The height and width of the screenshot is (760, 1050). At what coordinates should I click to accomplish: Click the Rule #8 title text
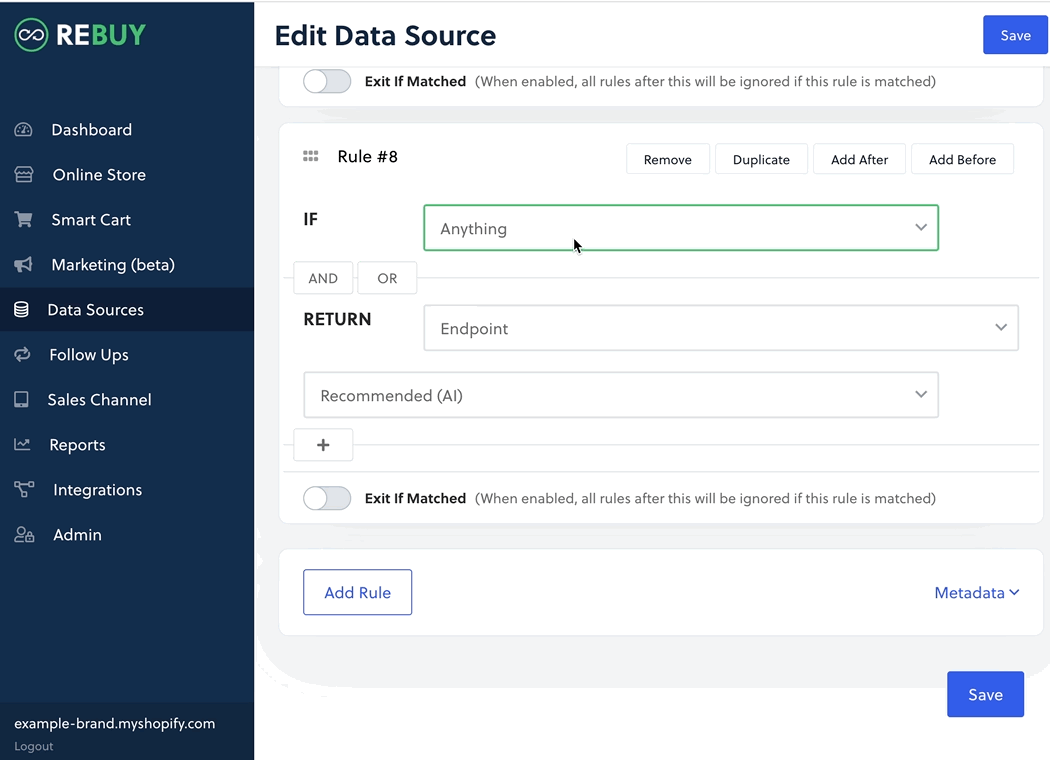pos(368,157)
